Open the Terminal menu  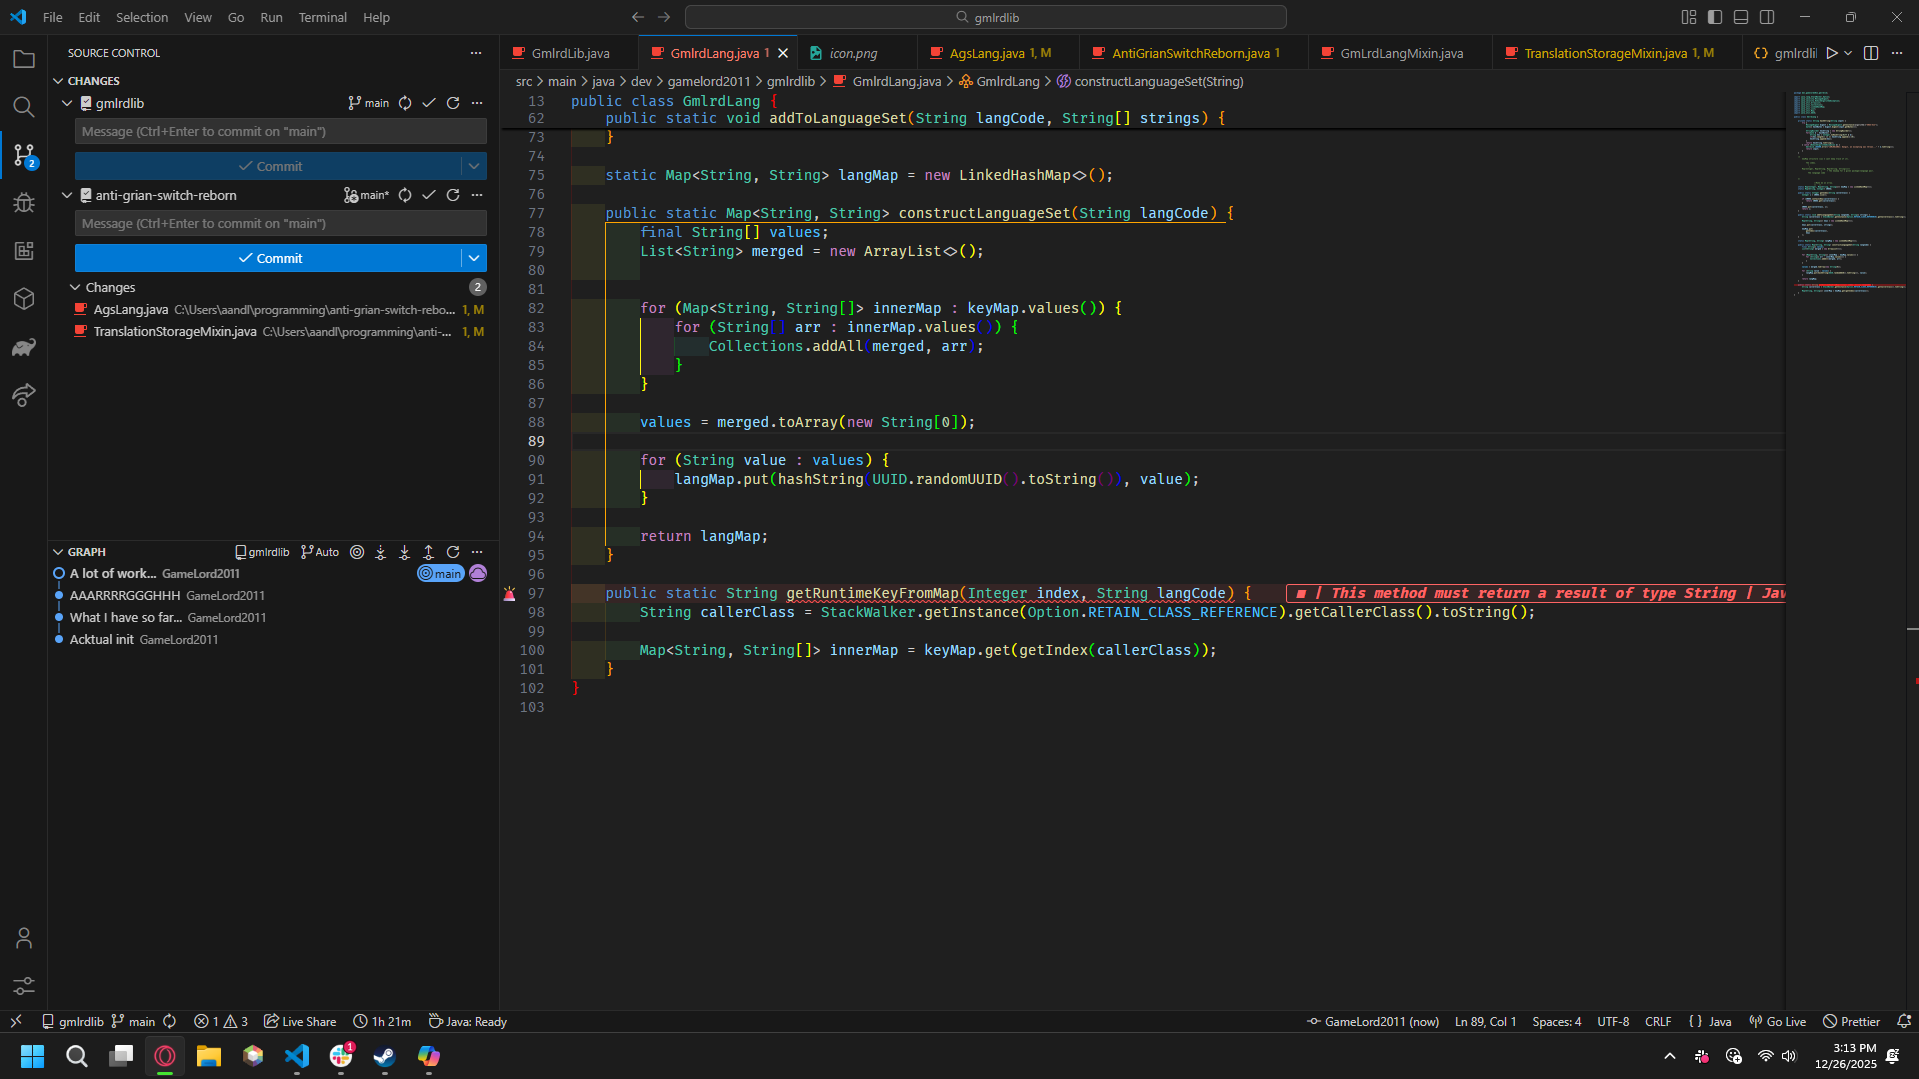click(322, 17)
